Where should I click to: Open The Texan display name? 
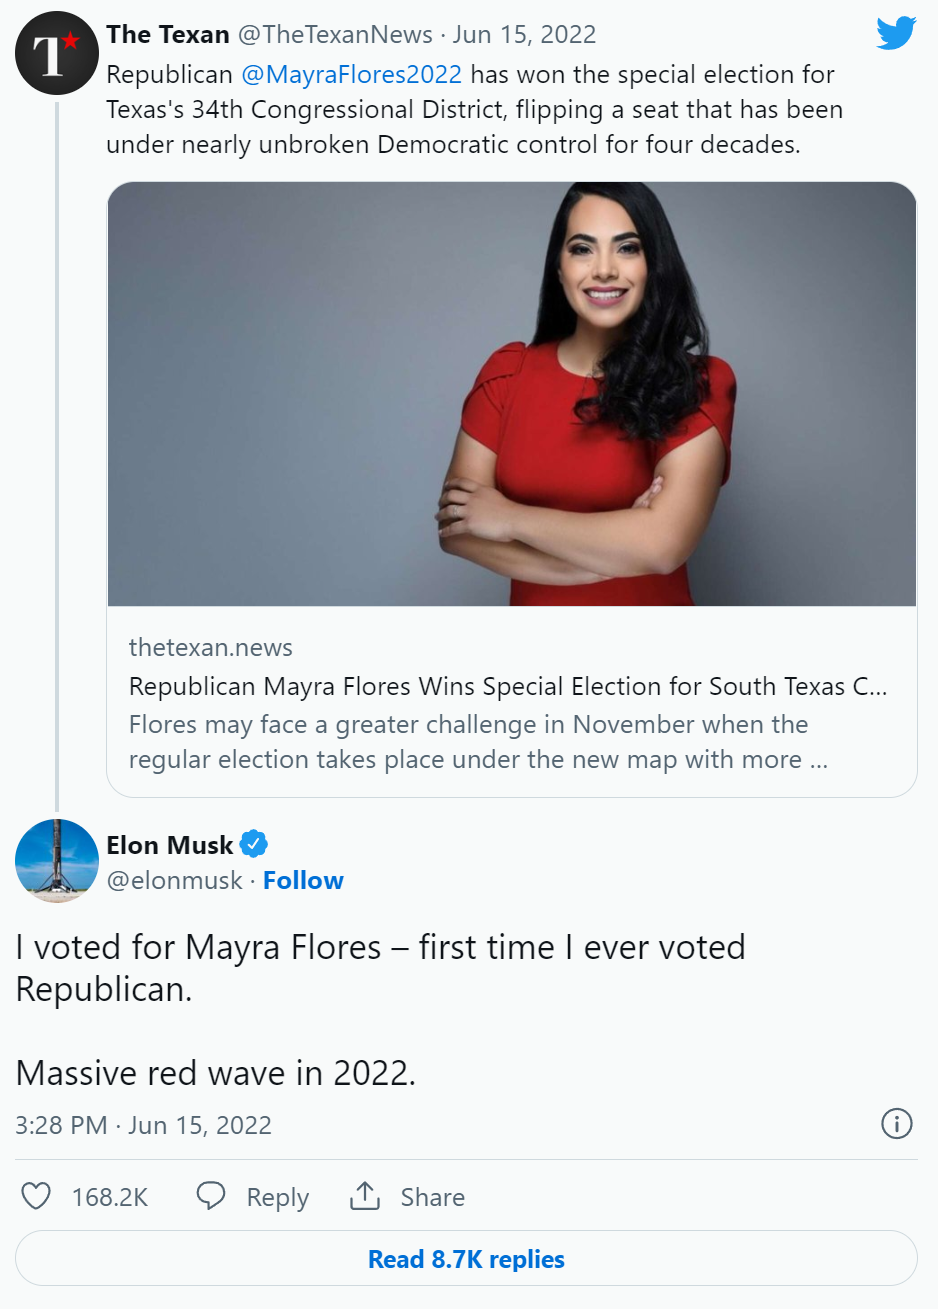tap(168, 35)
